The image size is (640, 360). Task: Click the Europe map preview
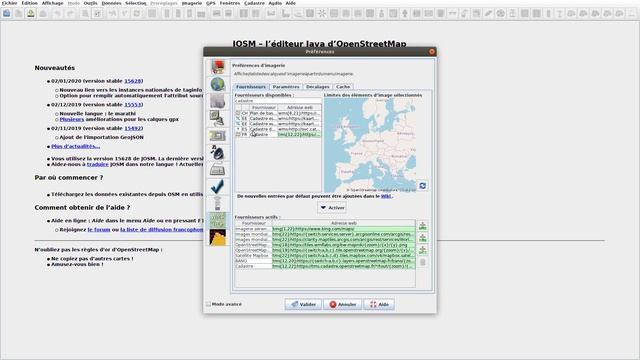click(370, 145)
